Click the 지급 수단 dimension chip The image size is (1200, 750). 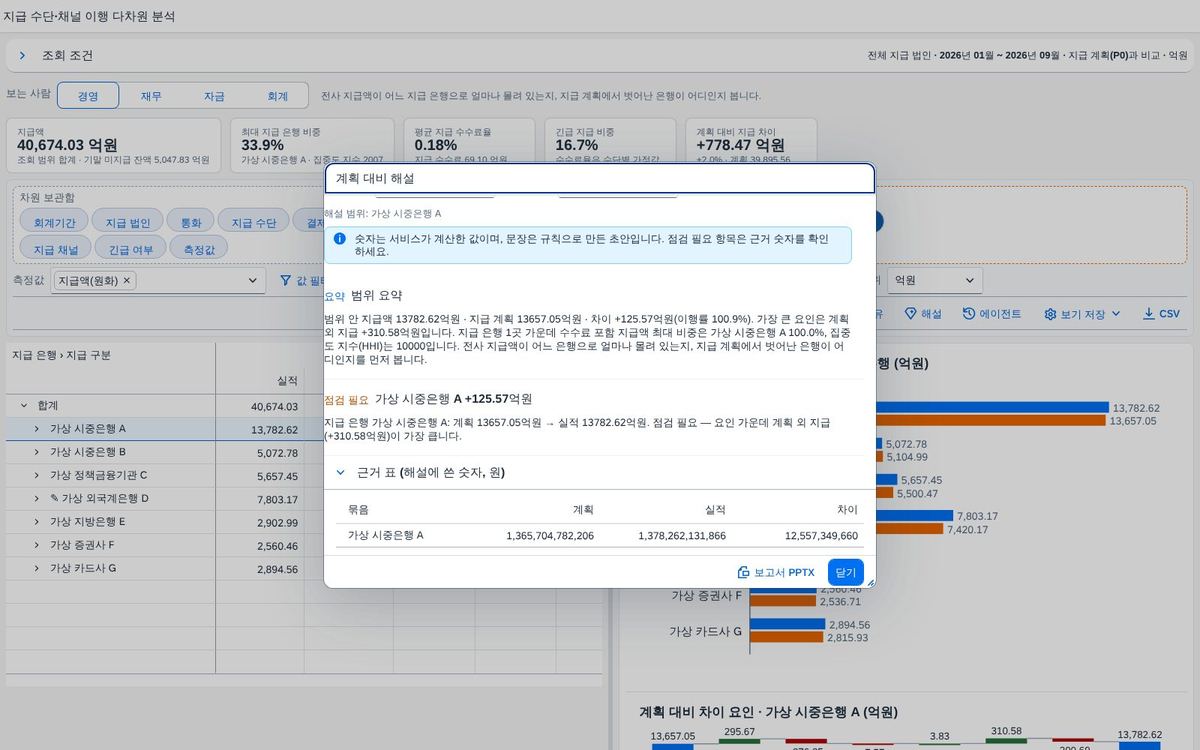point(254,222)
